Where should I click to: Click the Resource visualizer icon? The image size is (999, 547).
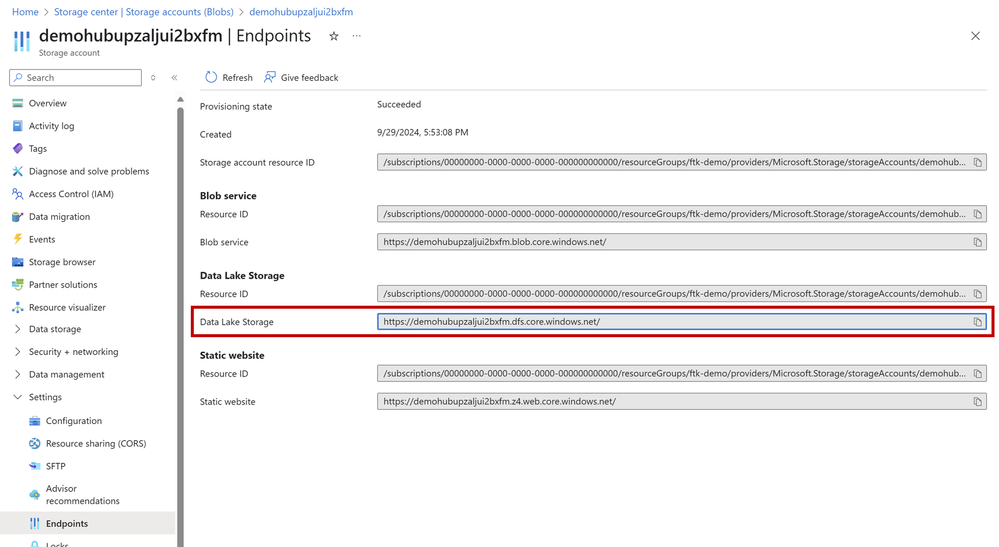(x=18, y=308)
